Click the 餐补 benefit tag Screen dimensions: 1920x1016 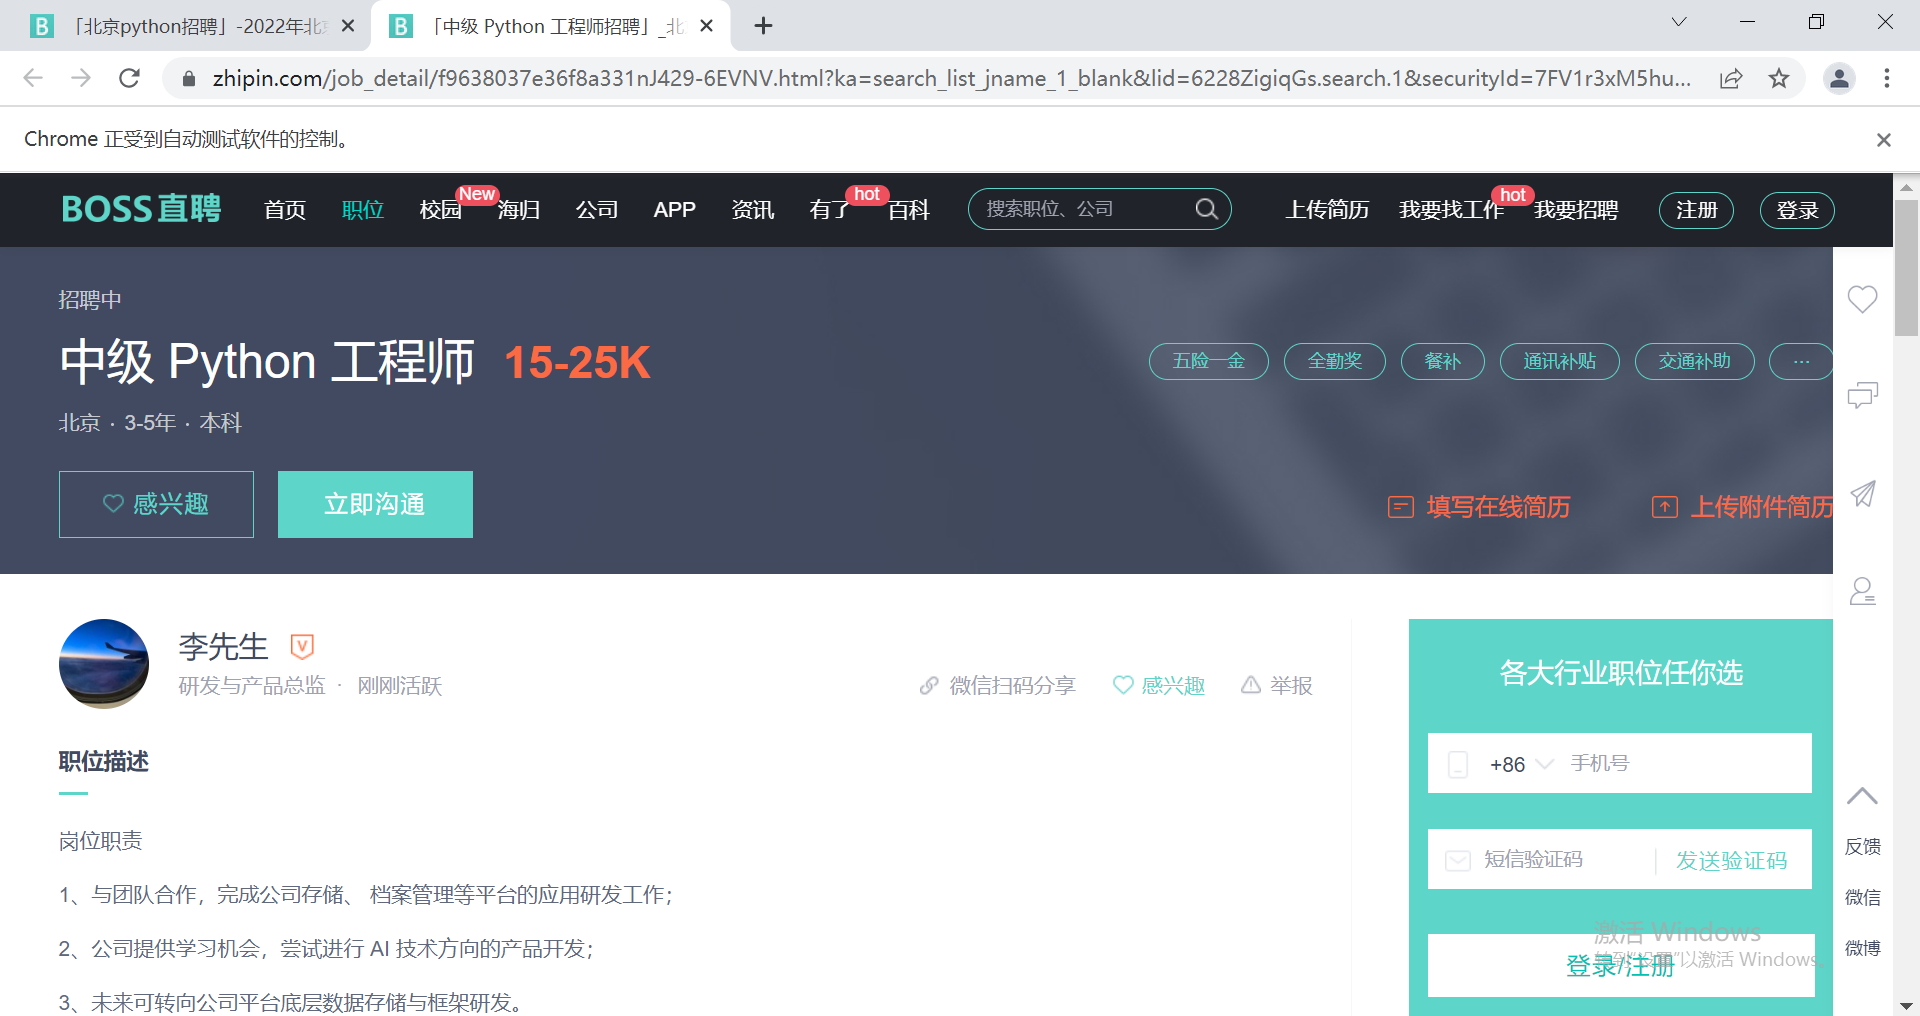point(1443,361)
